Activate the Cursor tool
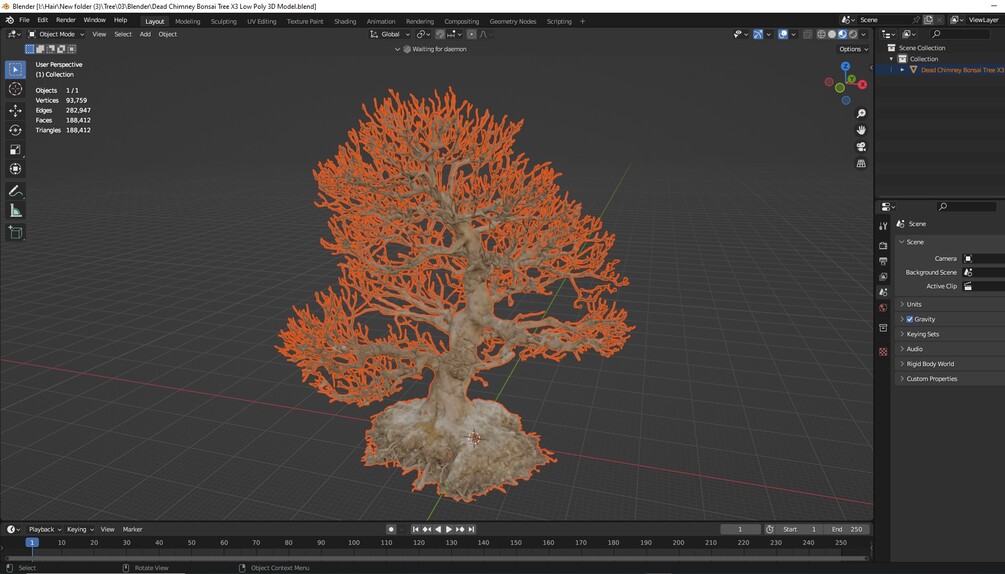Image resolution: width=1005 pixels, height=574 pixels. (15, 89)
